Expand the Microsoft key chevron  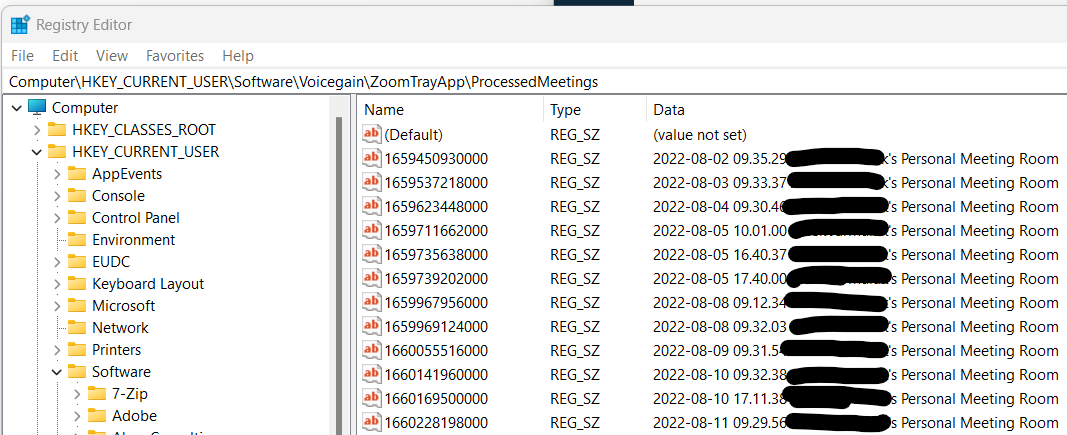pos(58,306)
